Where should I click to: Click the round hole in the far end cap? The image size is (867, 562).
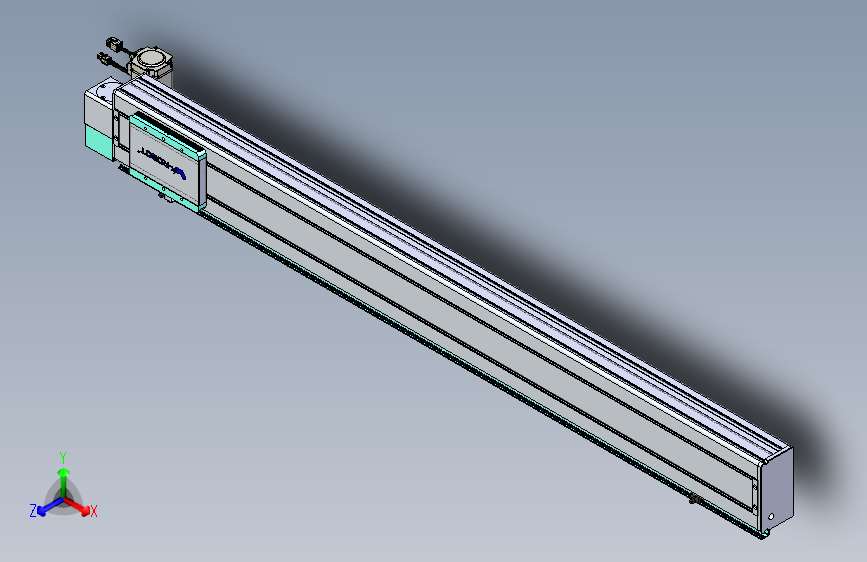pyautogui.click(x=771, y=517)
